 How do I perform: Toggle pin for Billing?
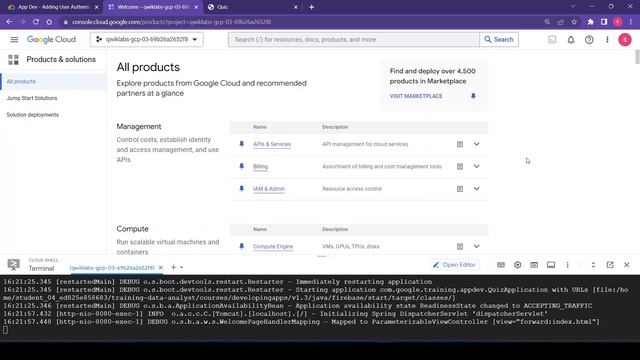(x=242, y=167)
